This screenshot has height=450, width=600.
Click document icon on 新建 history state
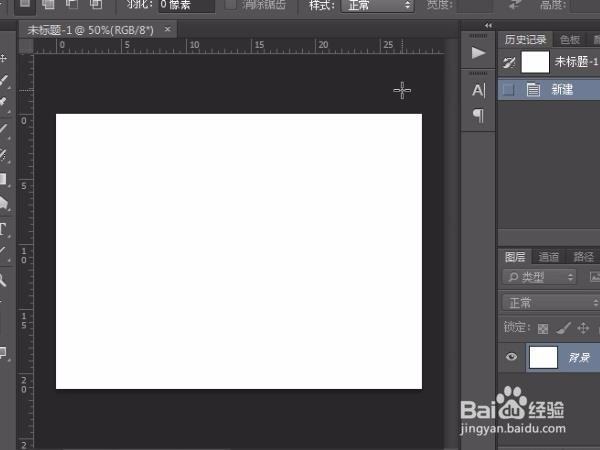click(x=533, y=90)
